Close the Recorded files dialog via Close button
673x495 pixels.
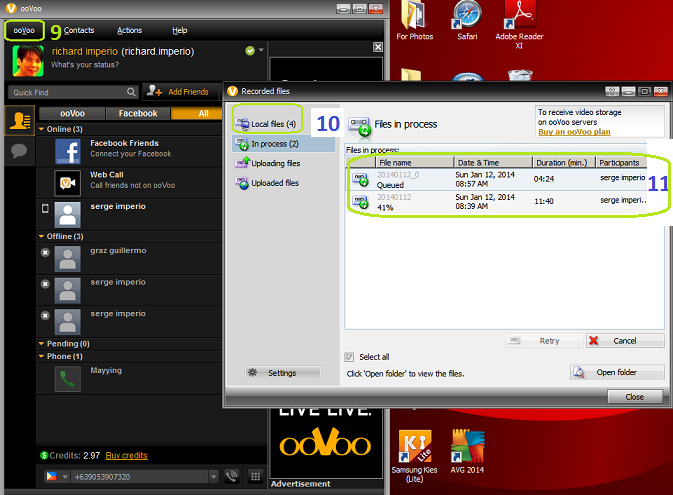click(x=635, y=397)
